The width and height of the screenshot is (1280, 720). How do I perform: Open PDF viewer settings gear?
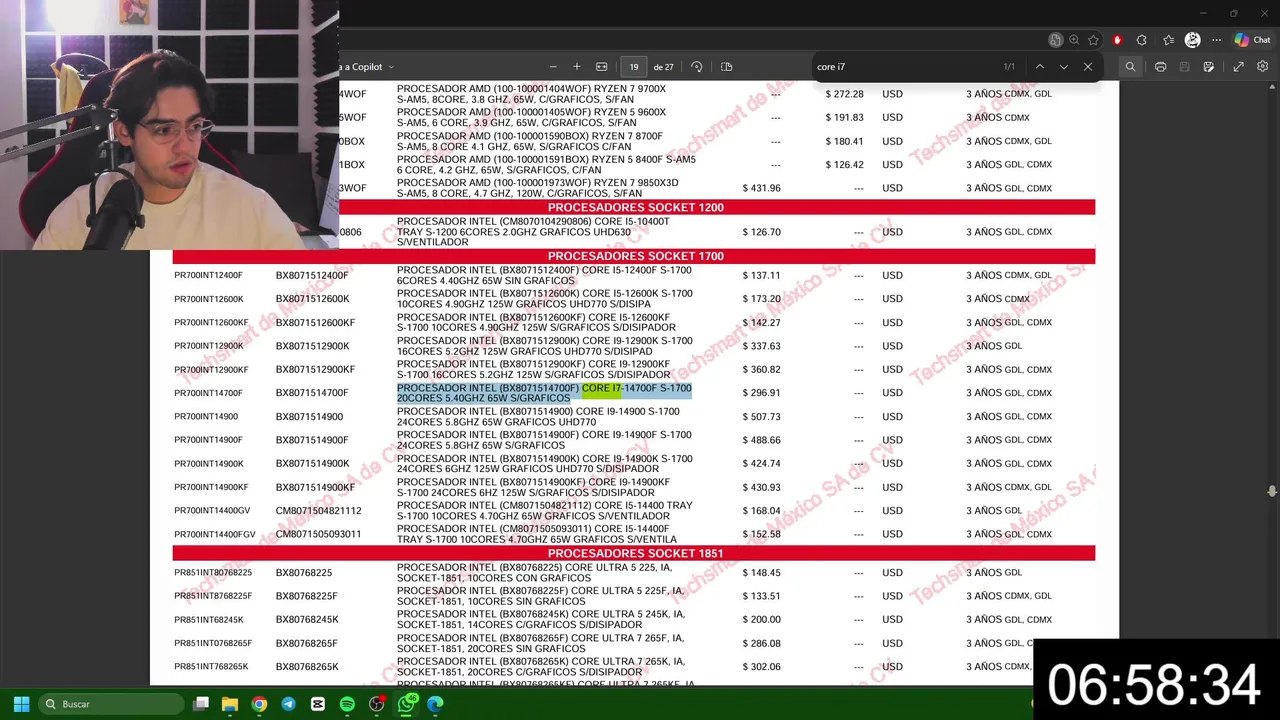point(1263,67)
